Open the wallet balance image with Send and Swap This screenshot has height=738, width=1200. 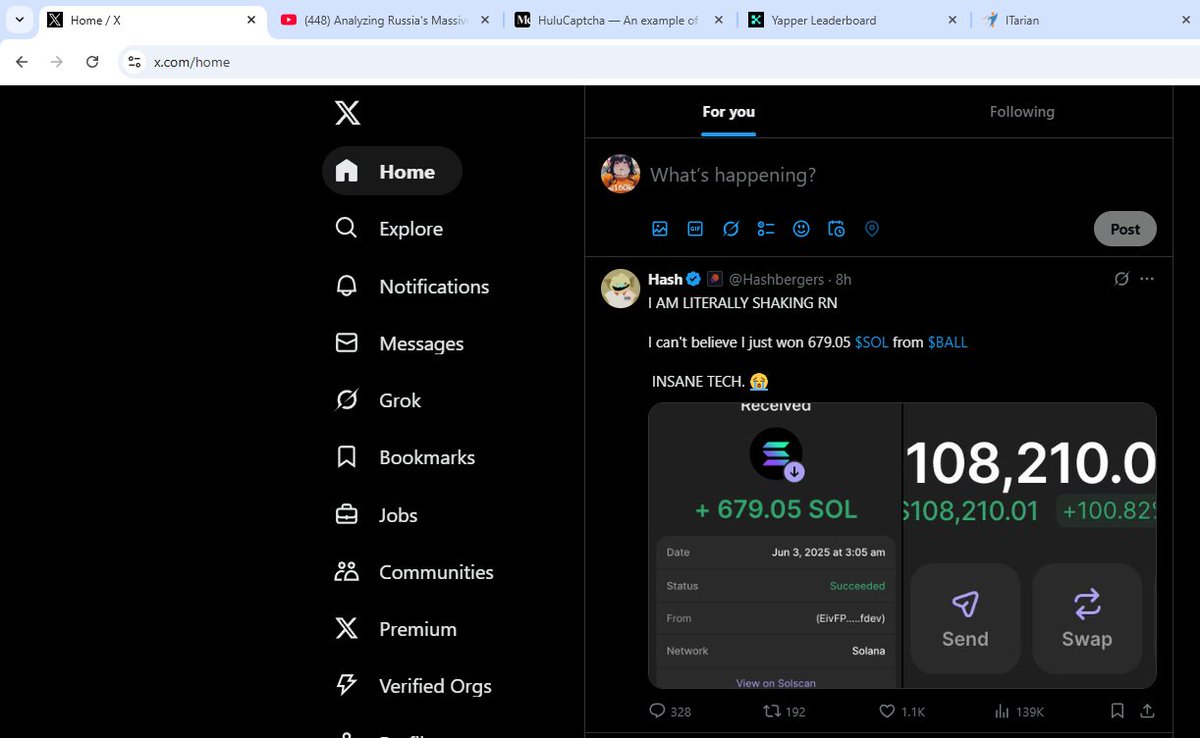coord(1030,545)
